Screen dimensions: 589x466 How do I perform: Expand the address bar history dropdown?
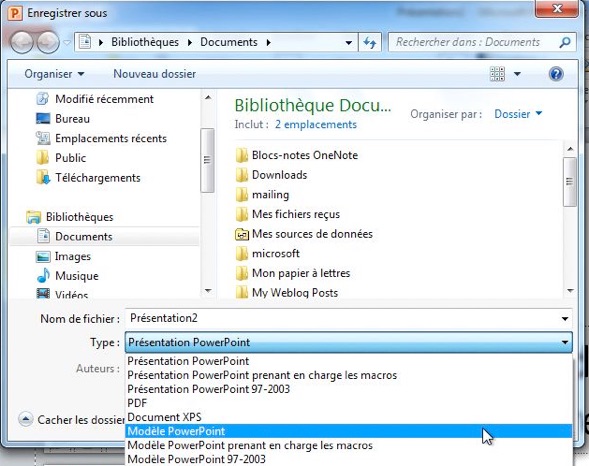click(x=349, y=42)
